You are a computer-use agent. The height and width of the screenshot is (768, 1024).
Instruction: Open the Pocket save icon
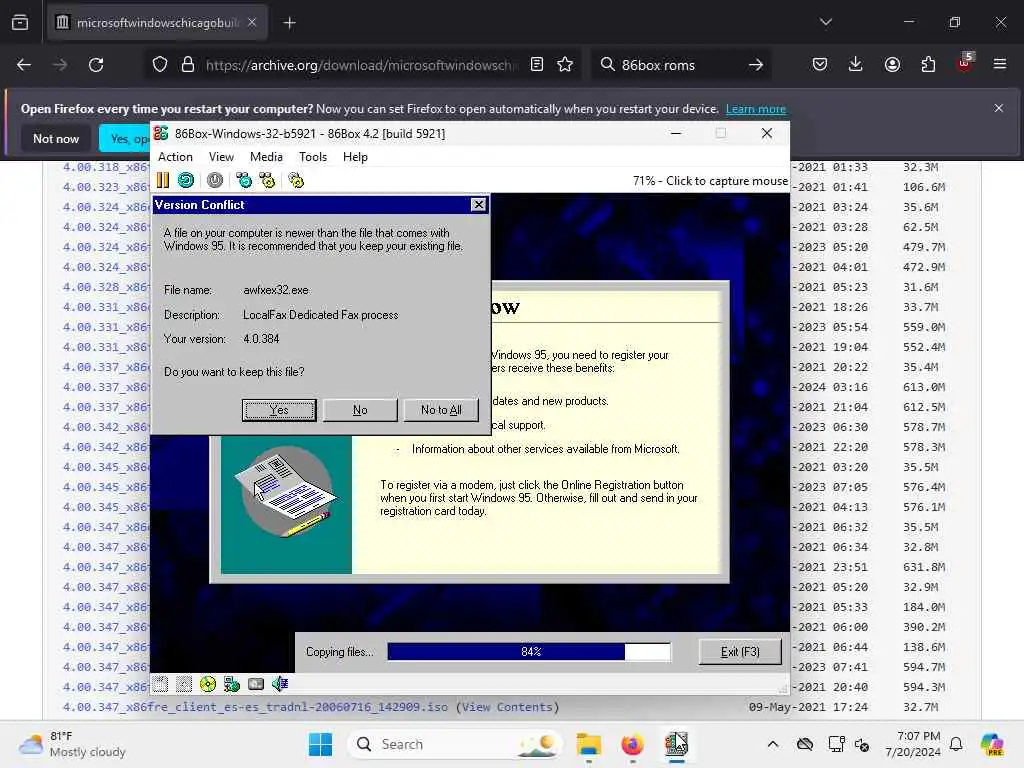click(x=820, y=65)
